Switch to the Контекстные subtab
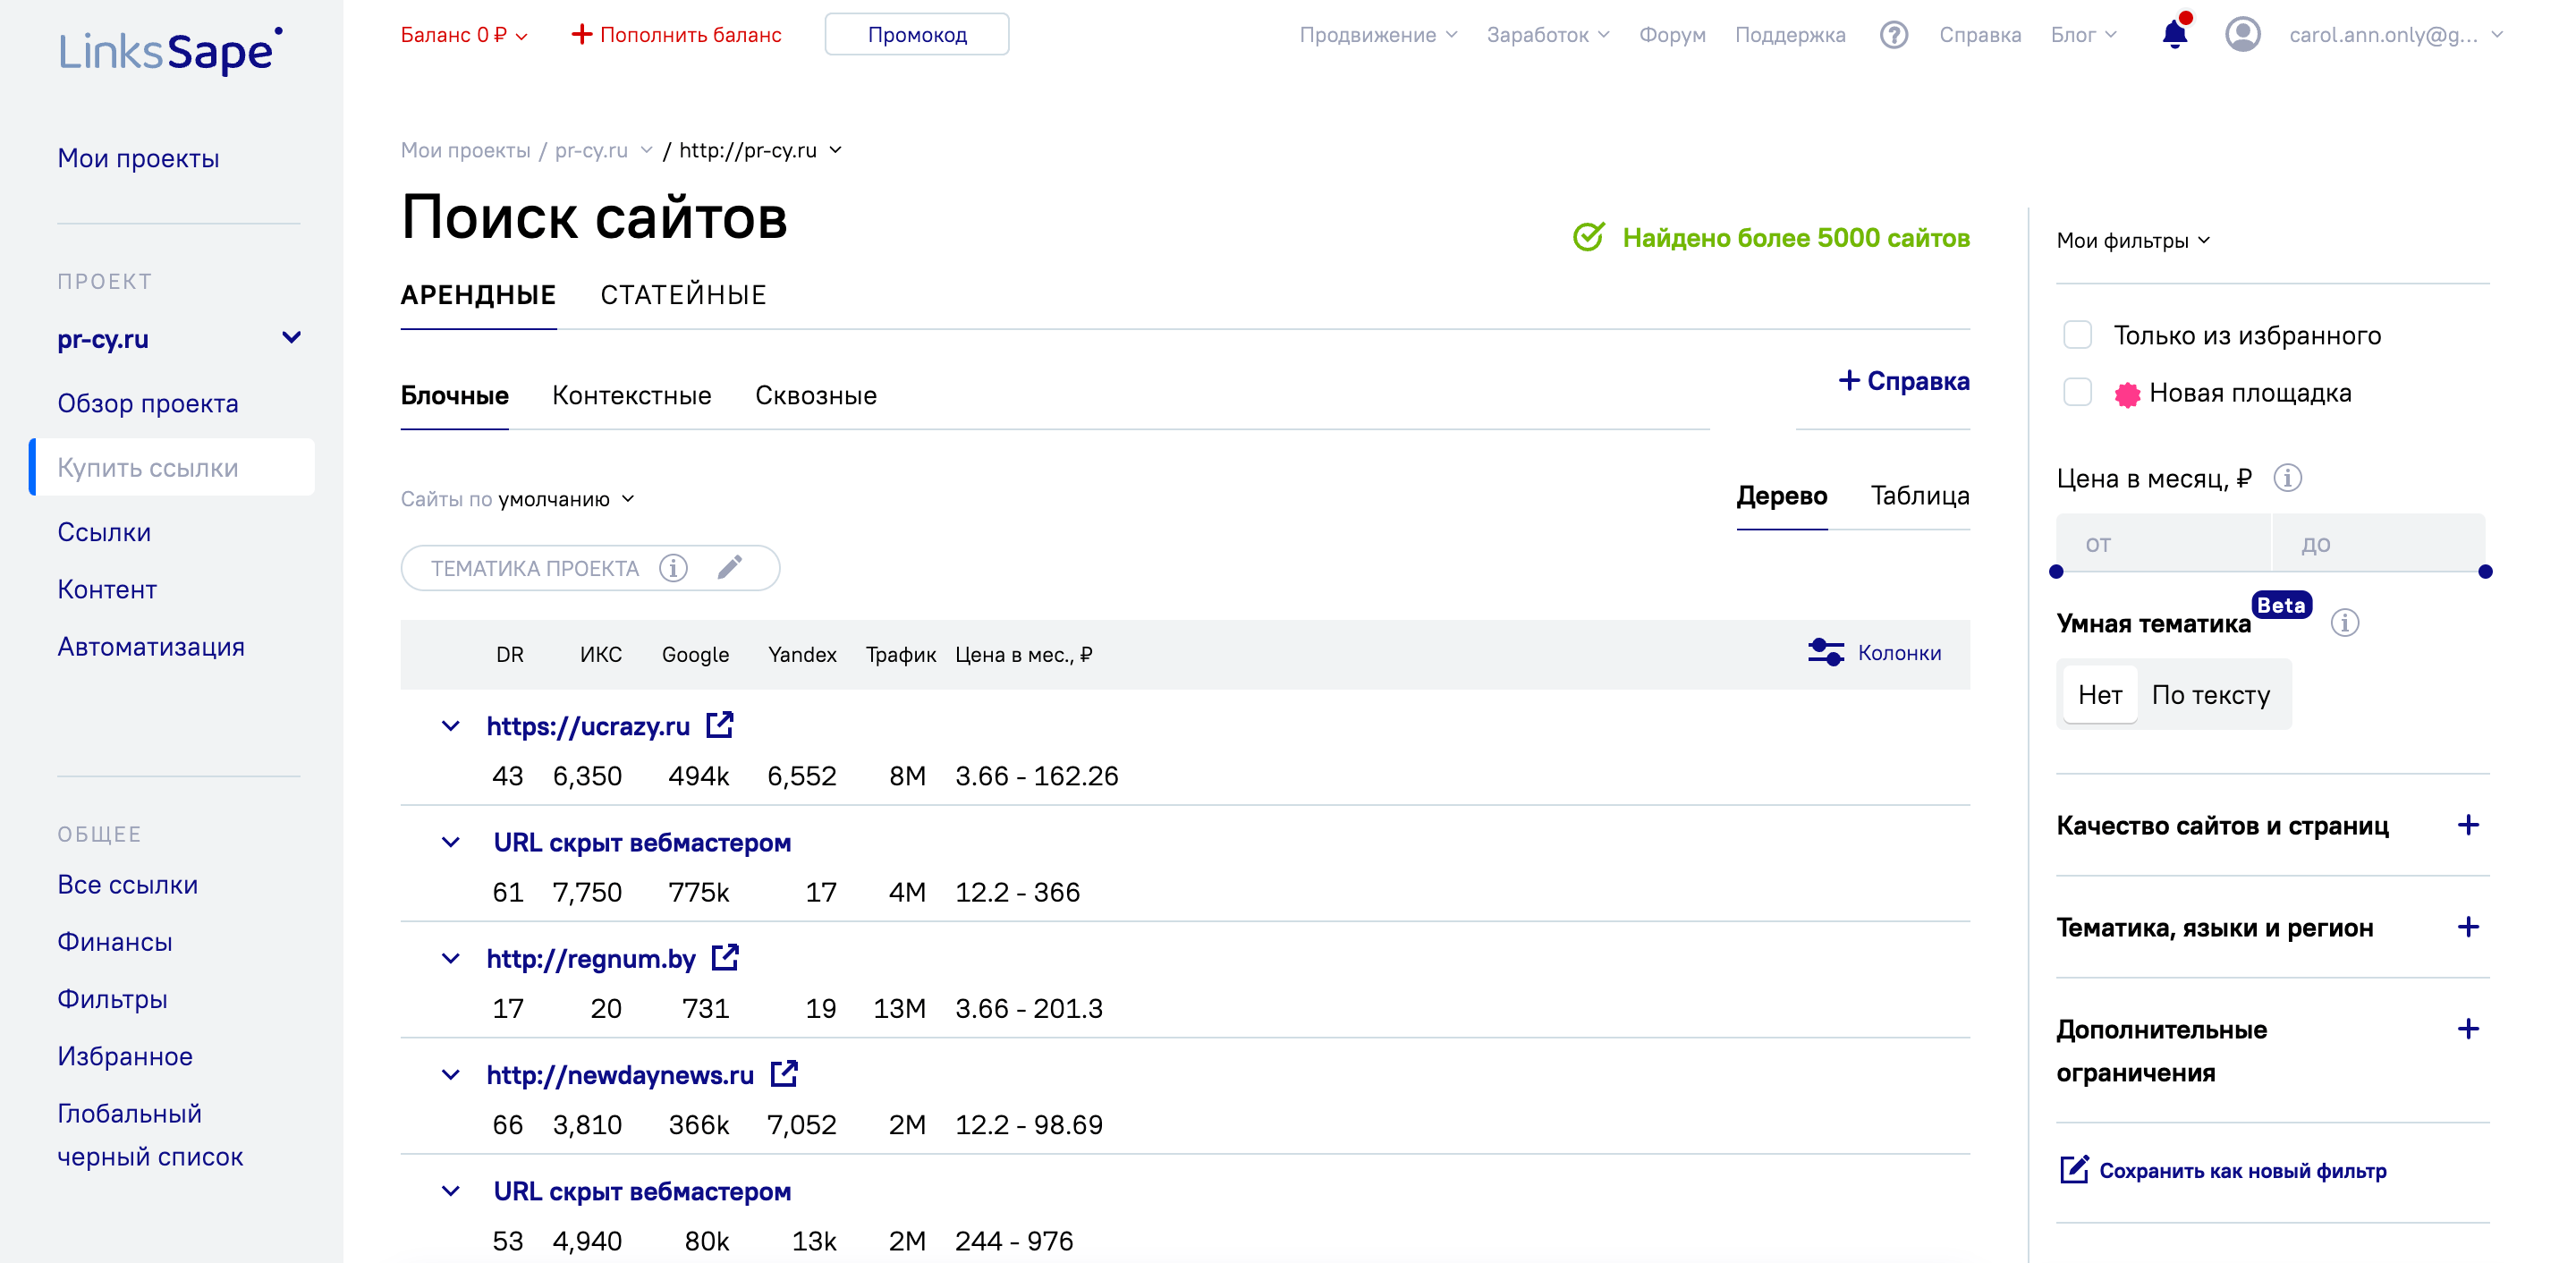Image resolution: width=2576 pixels, height=1263 pixels. point(631,395)
